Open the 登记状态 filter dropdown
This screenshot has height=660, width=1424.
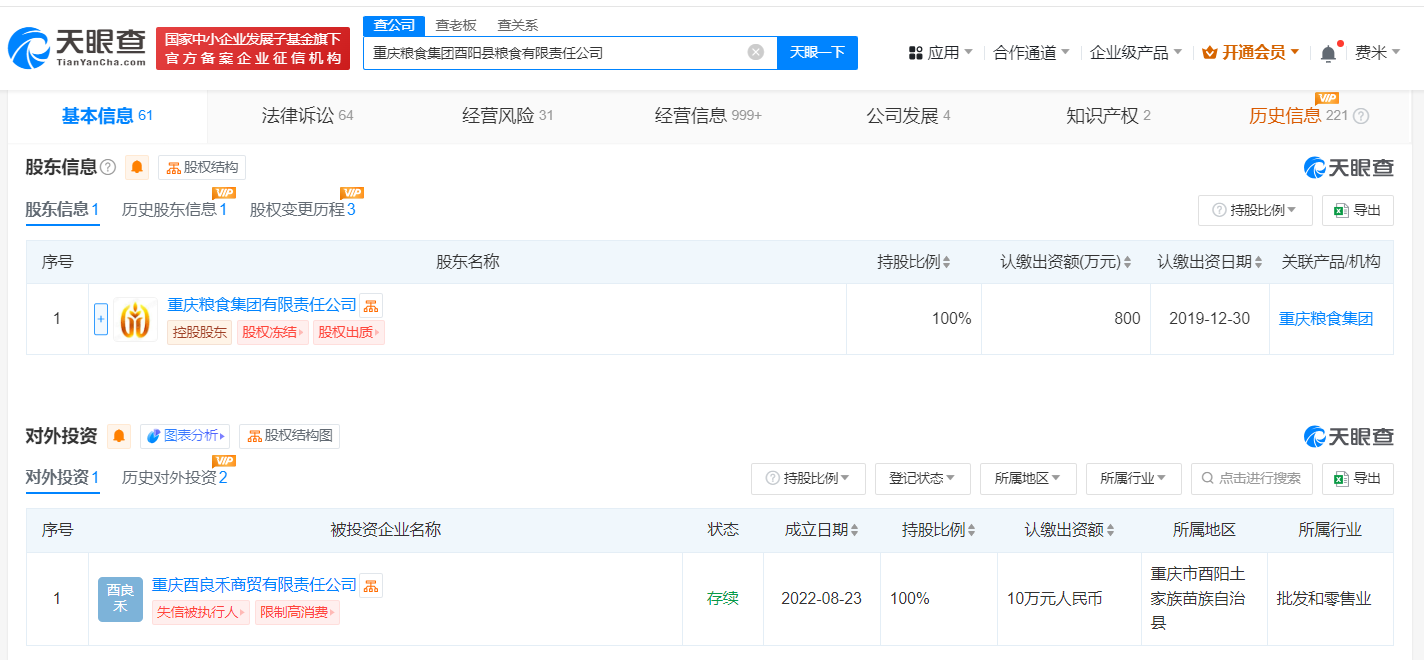tap(922, 478)
